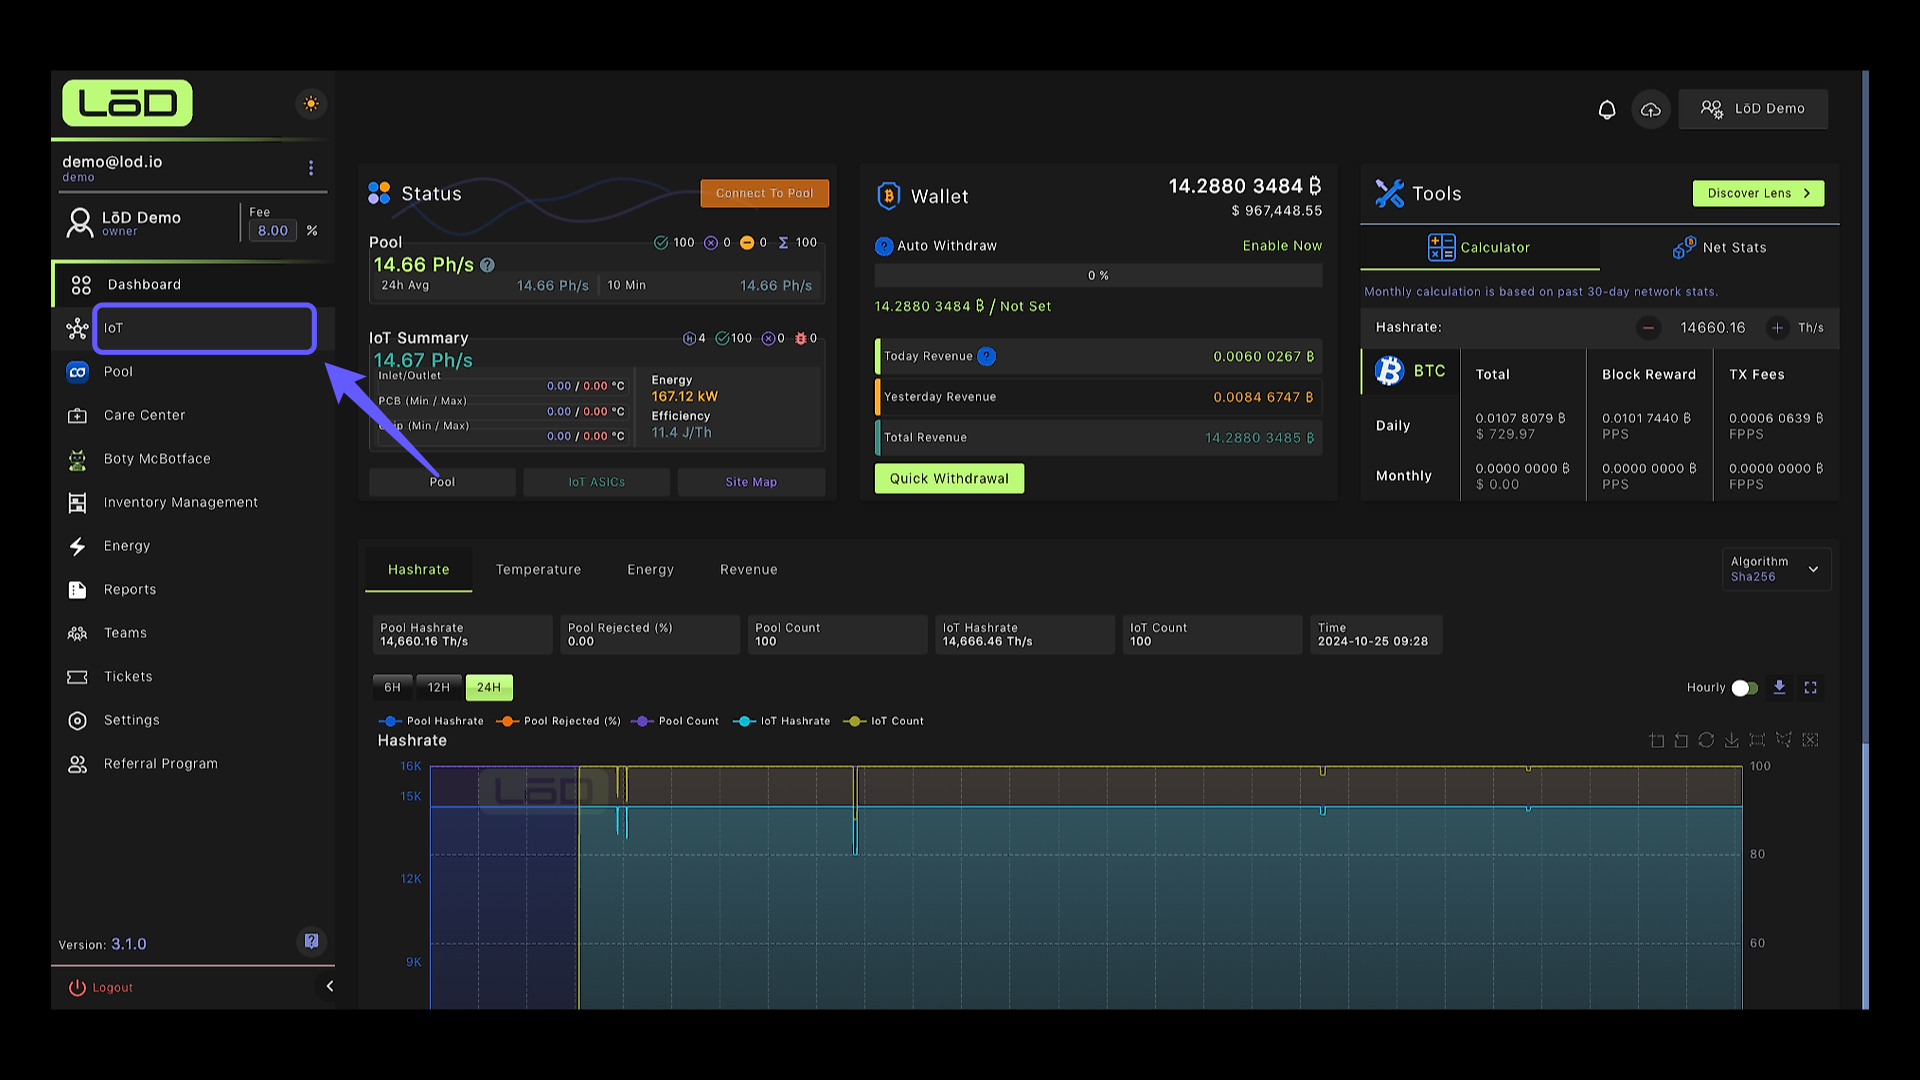Click Enable Now for Auto Withdraw
The image size is (1920, 1080).
coord(1282,246)
